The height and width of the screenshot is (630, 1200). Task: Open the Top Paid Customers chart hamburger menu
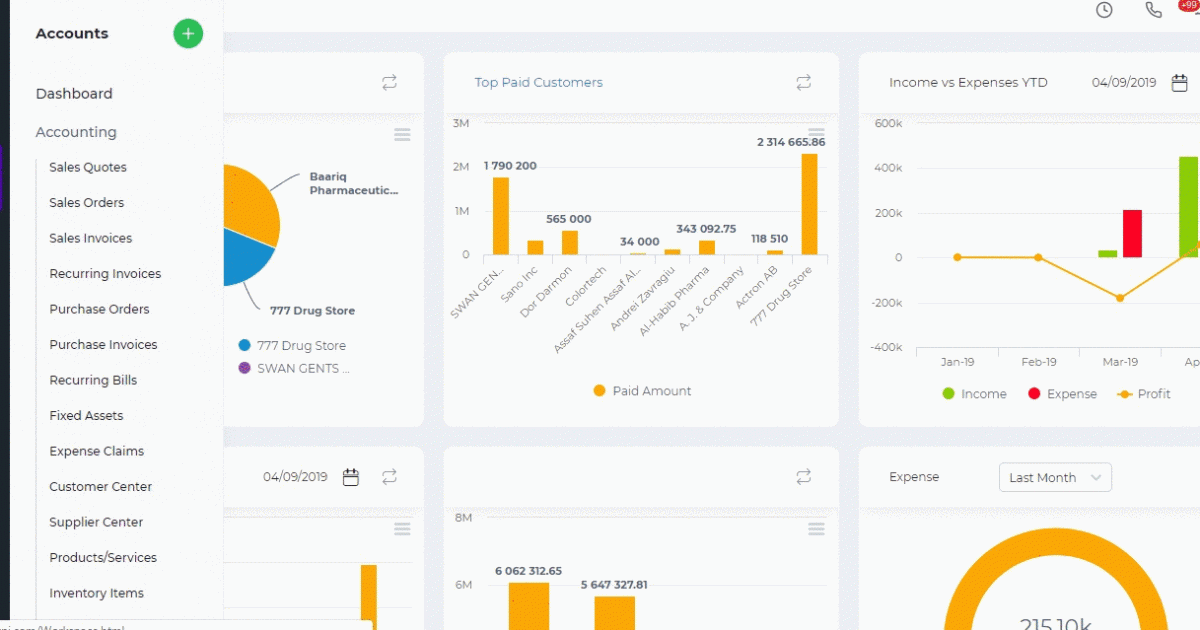817,134
